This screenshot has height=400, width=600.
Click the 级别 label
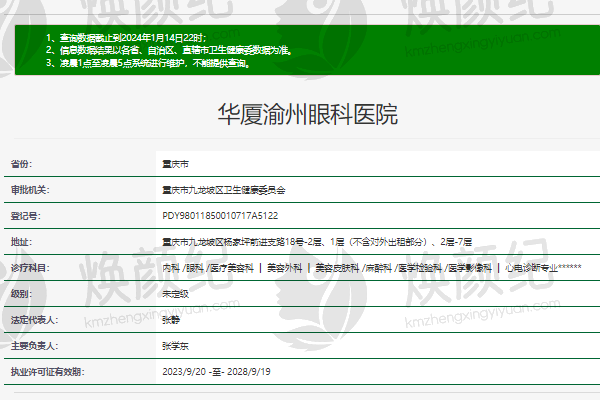(x=21, y=294)
